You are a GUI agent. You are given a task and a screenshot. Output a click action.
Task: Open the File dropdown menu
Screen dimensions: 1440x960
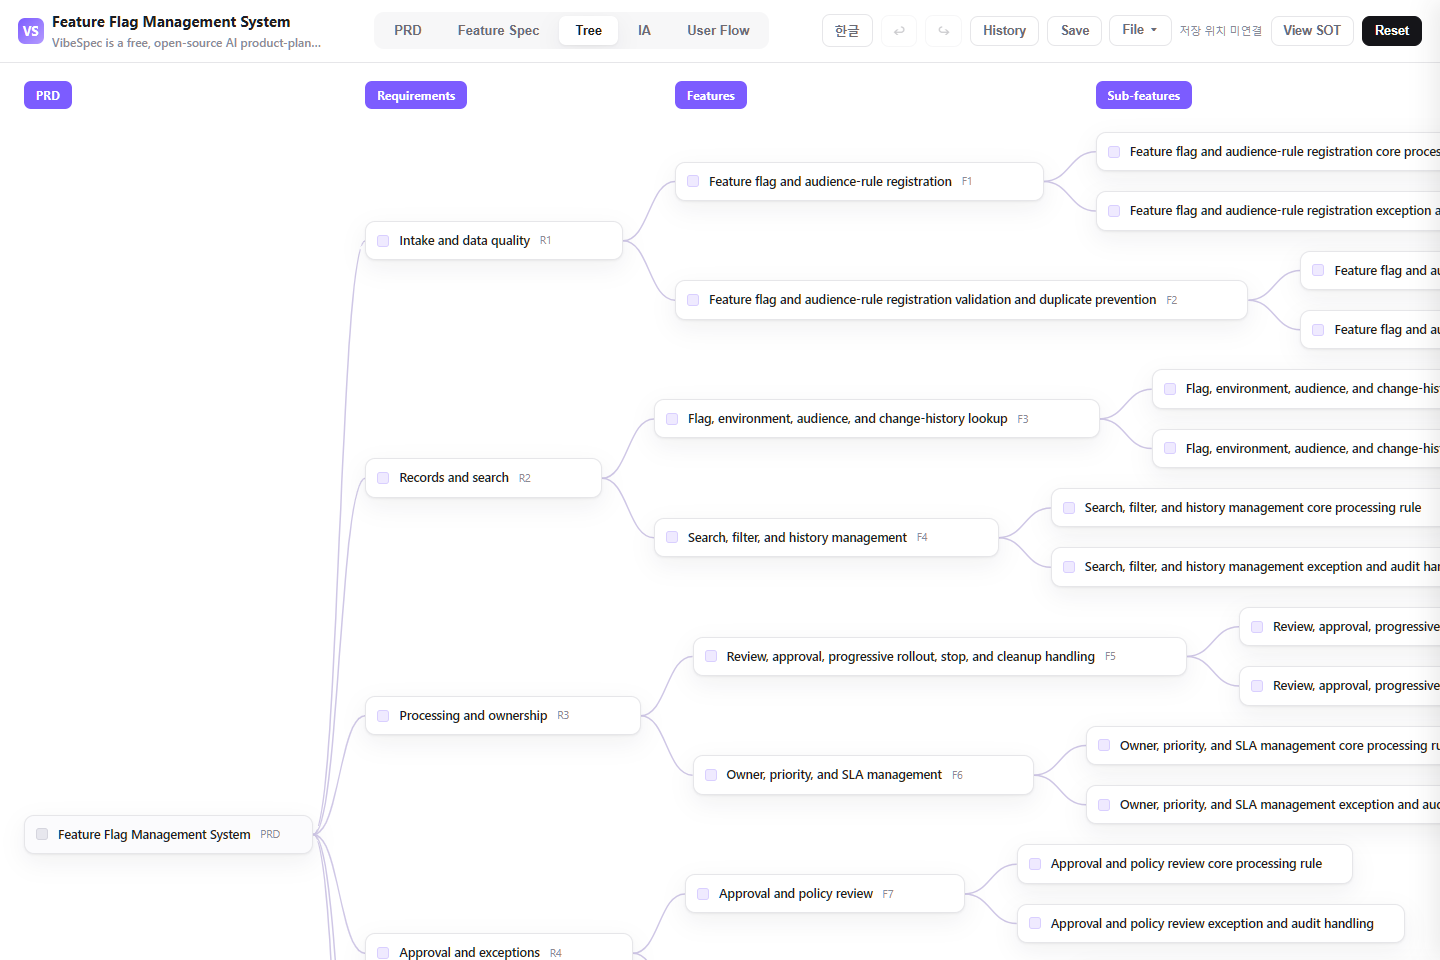1139,30
